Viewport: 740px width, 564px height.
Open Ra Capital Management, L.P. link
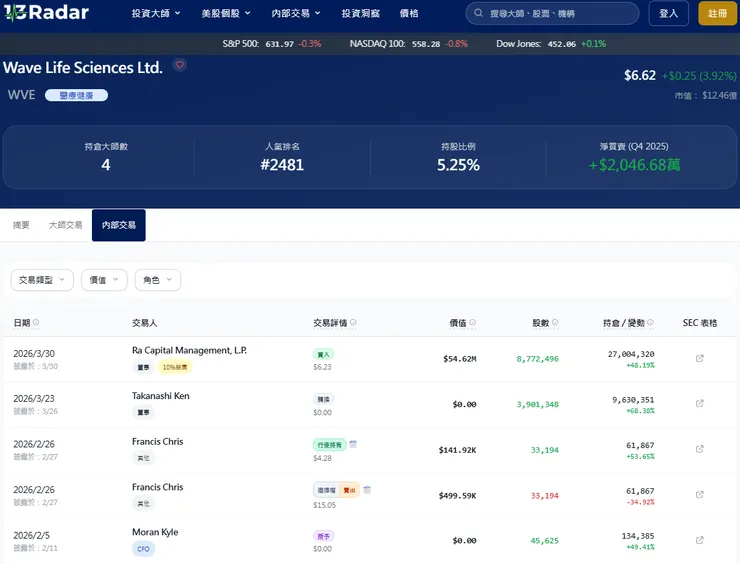click(189, 350)
